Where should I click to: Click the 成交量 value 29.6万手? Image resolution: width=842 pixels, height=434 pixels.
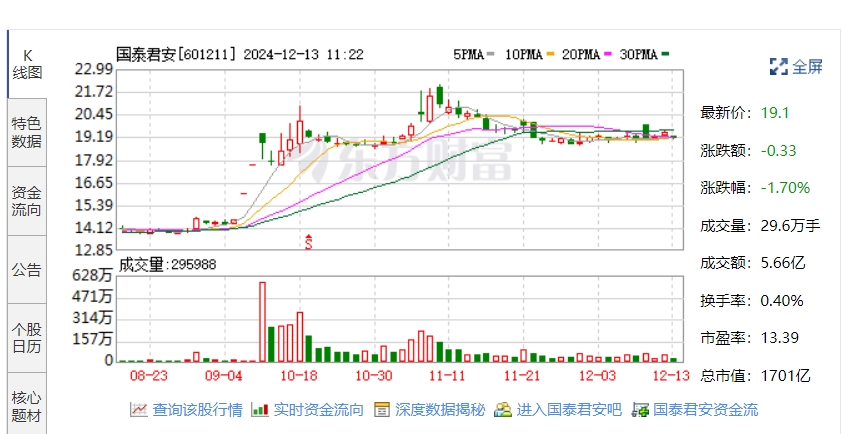790,226
